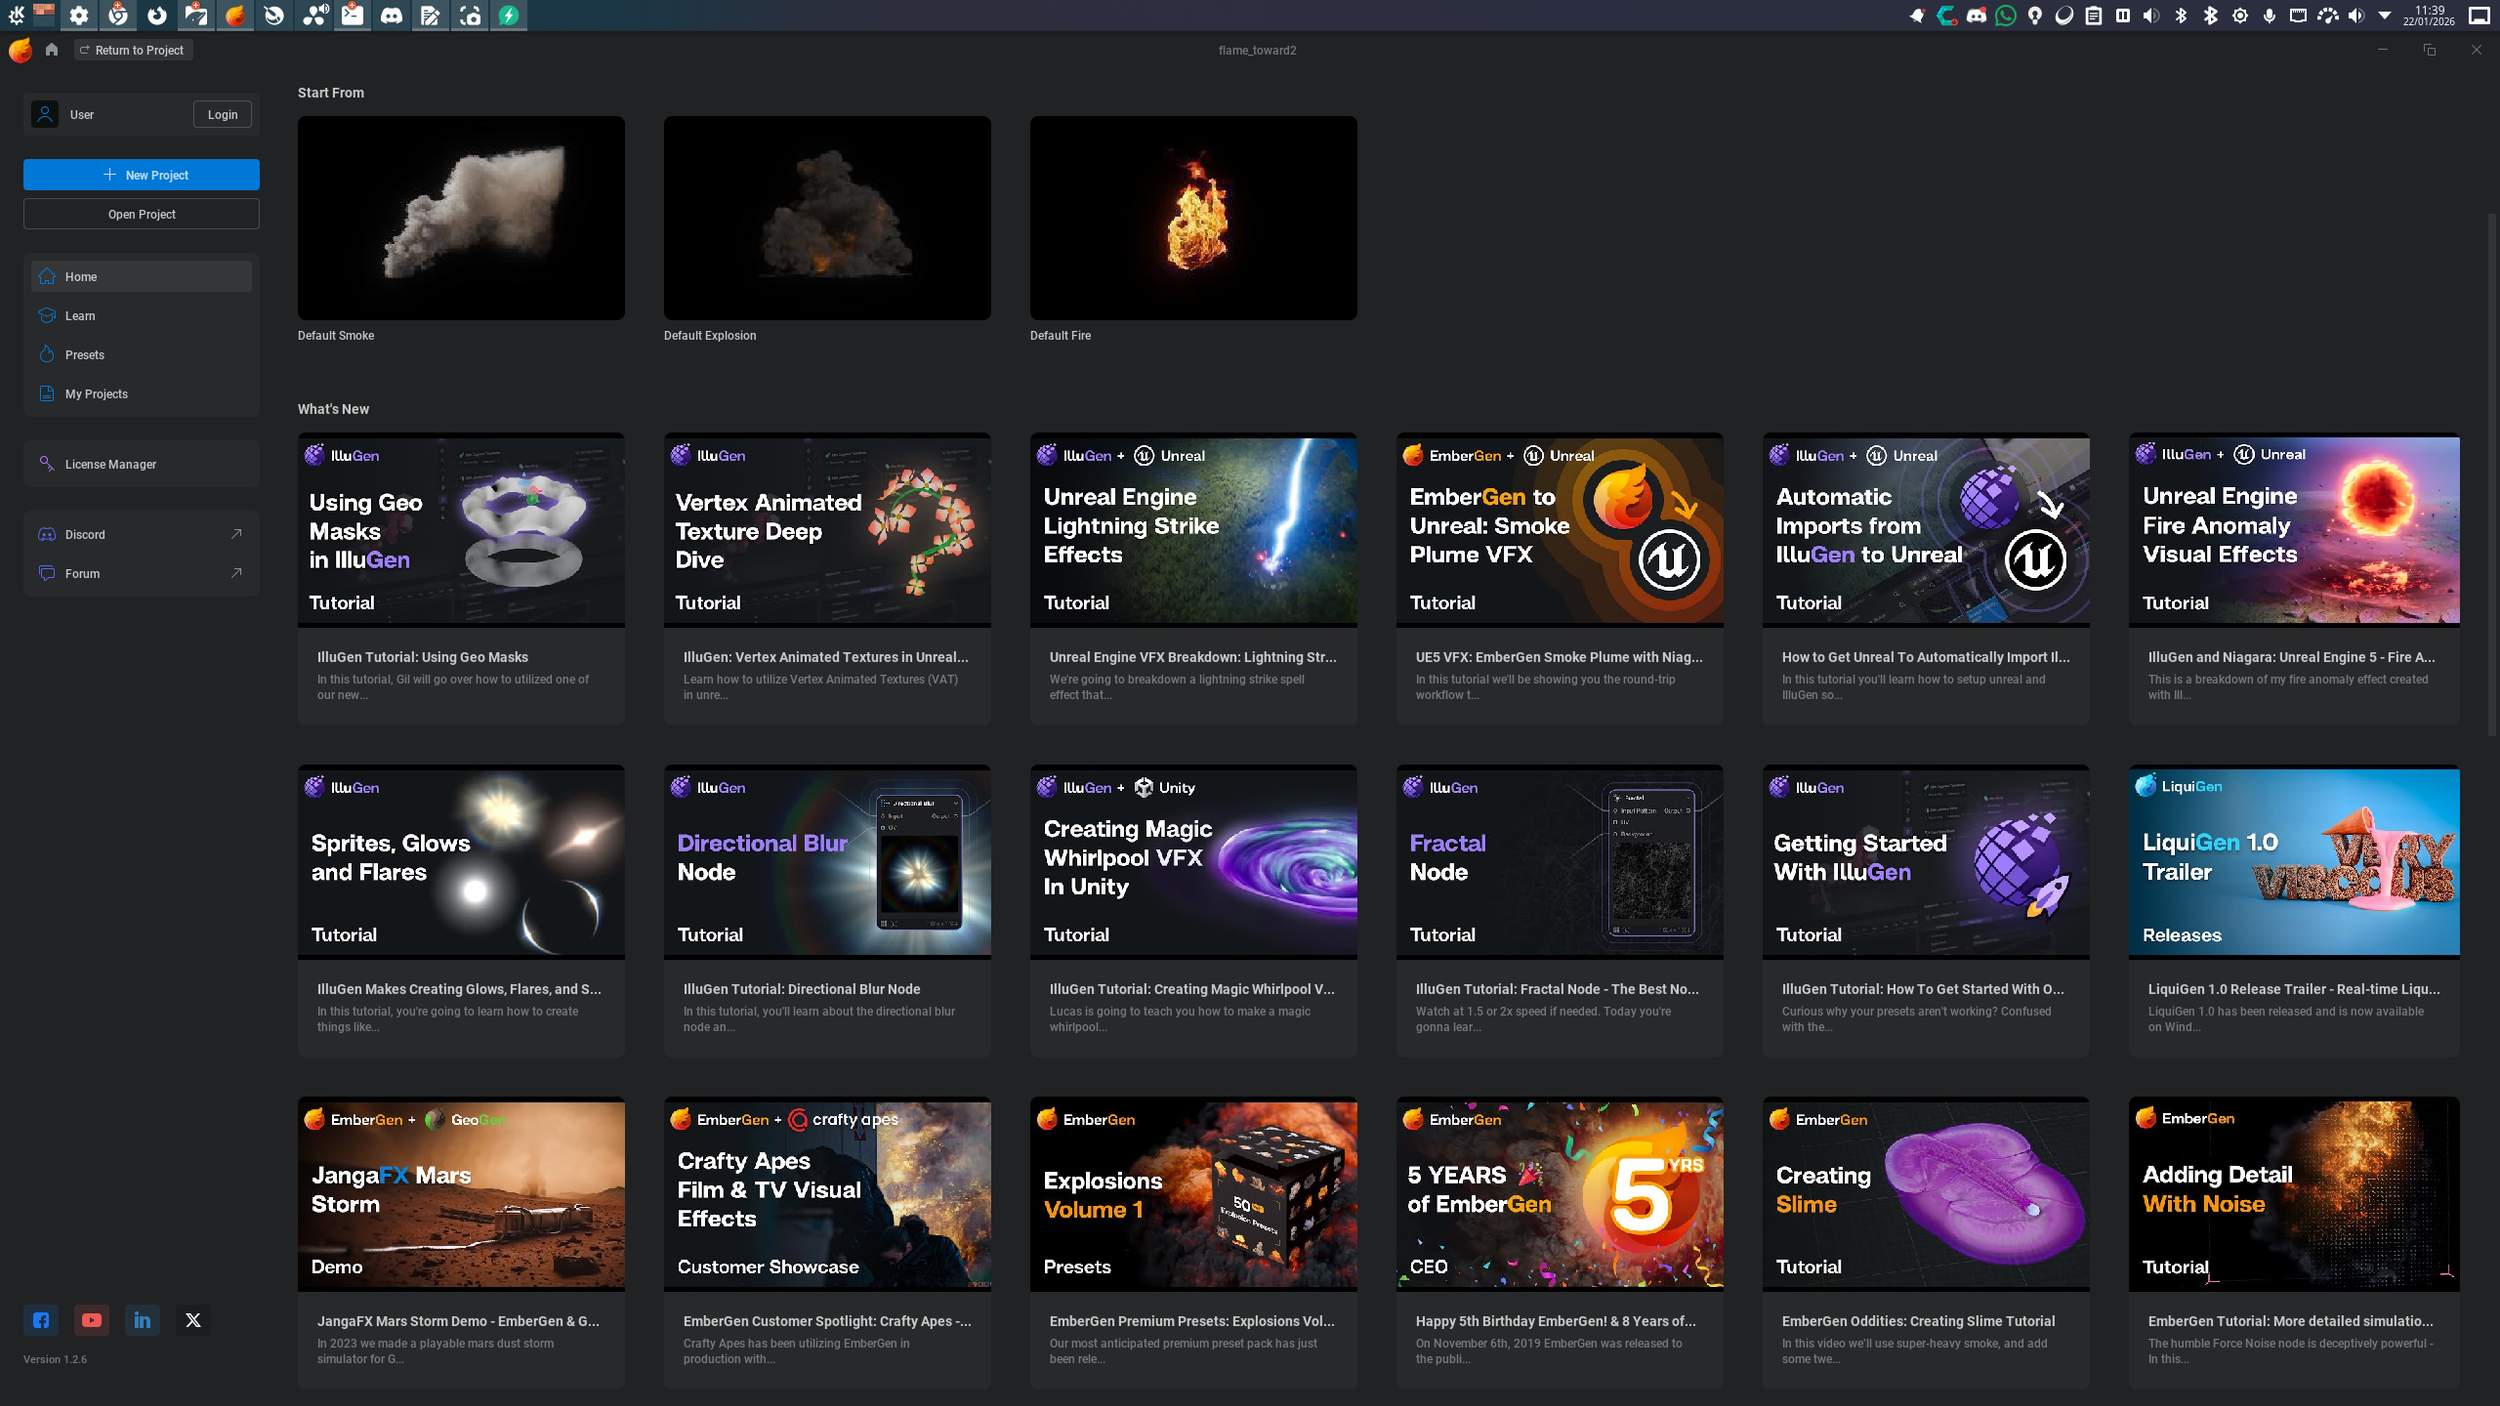Open Discord using its external link arrow
Screen dimensions: 2500x1406
click(x=236, y=533)
